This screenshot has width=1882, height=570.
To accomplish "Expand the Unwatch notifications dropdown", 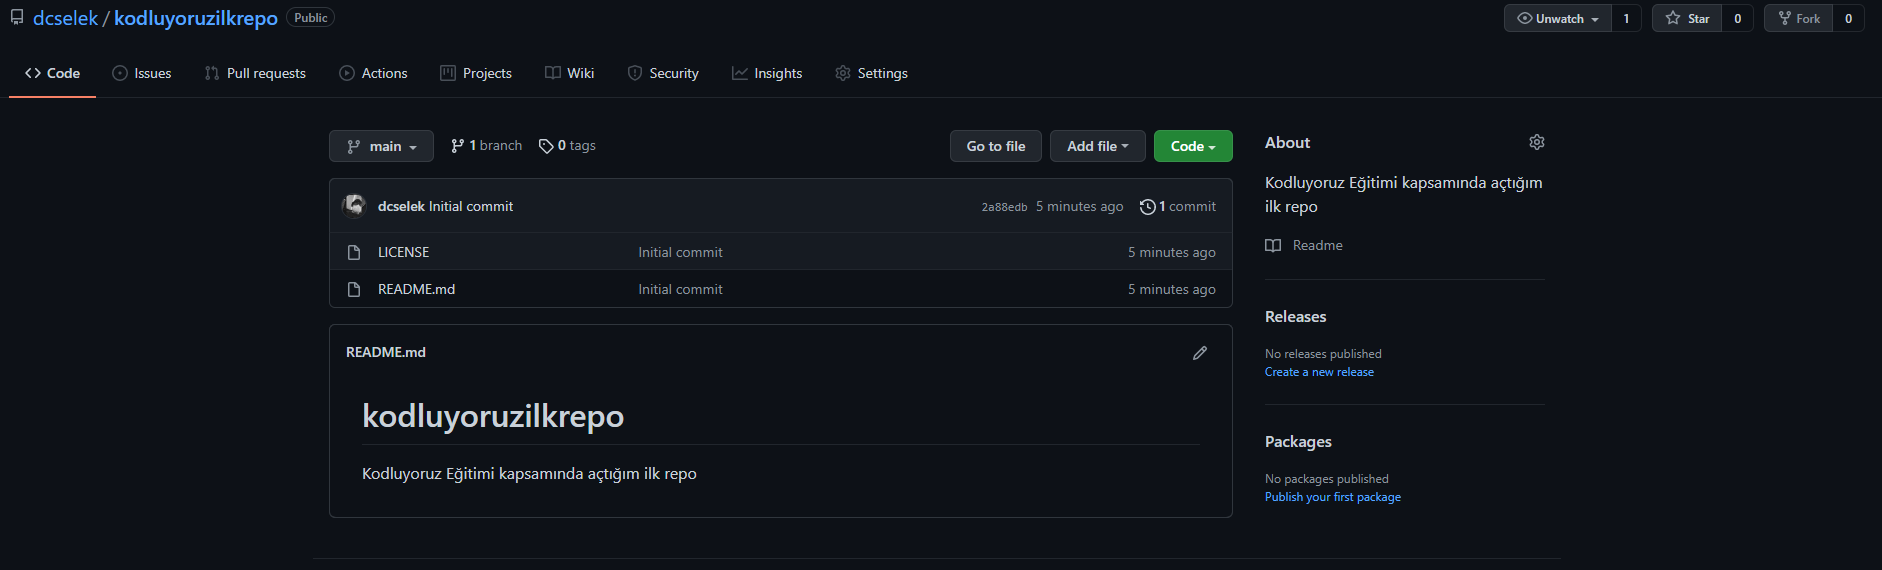I will [1558, 18].
